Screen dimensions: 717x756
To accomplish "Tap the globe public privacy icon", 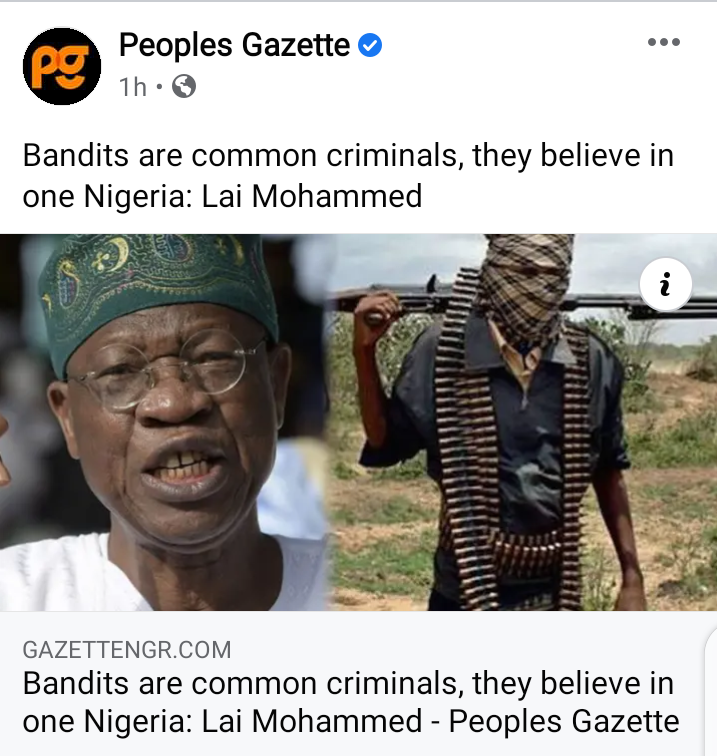I will click(x=184, y=87).
